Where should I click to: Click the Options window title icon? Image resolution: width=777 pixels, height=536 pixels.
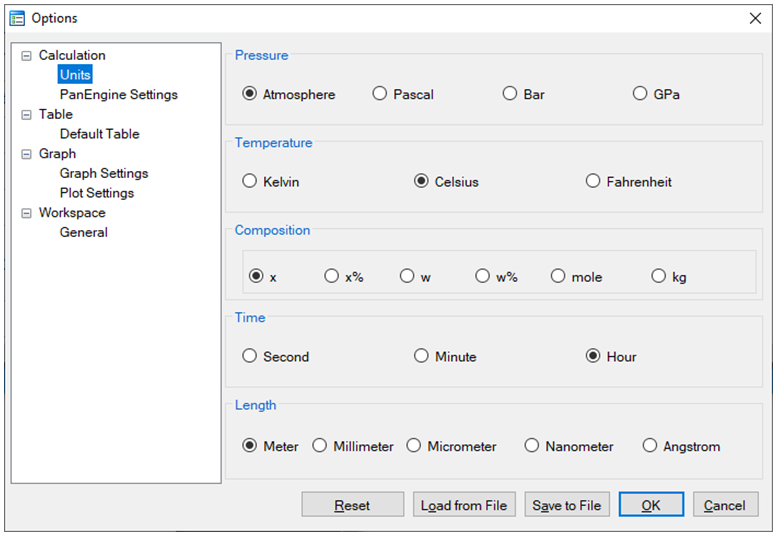click(x=17, y=18)
